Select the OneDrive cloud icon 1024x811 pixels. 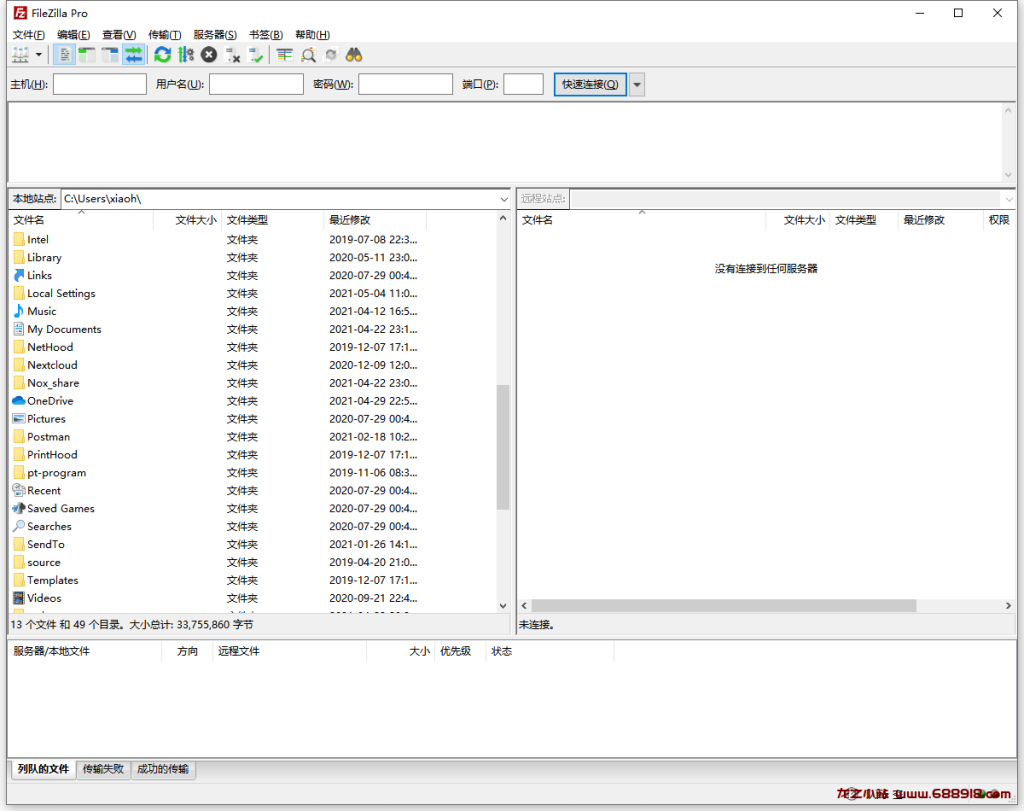click(19, 401)
